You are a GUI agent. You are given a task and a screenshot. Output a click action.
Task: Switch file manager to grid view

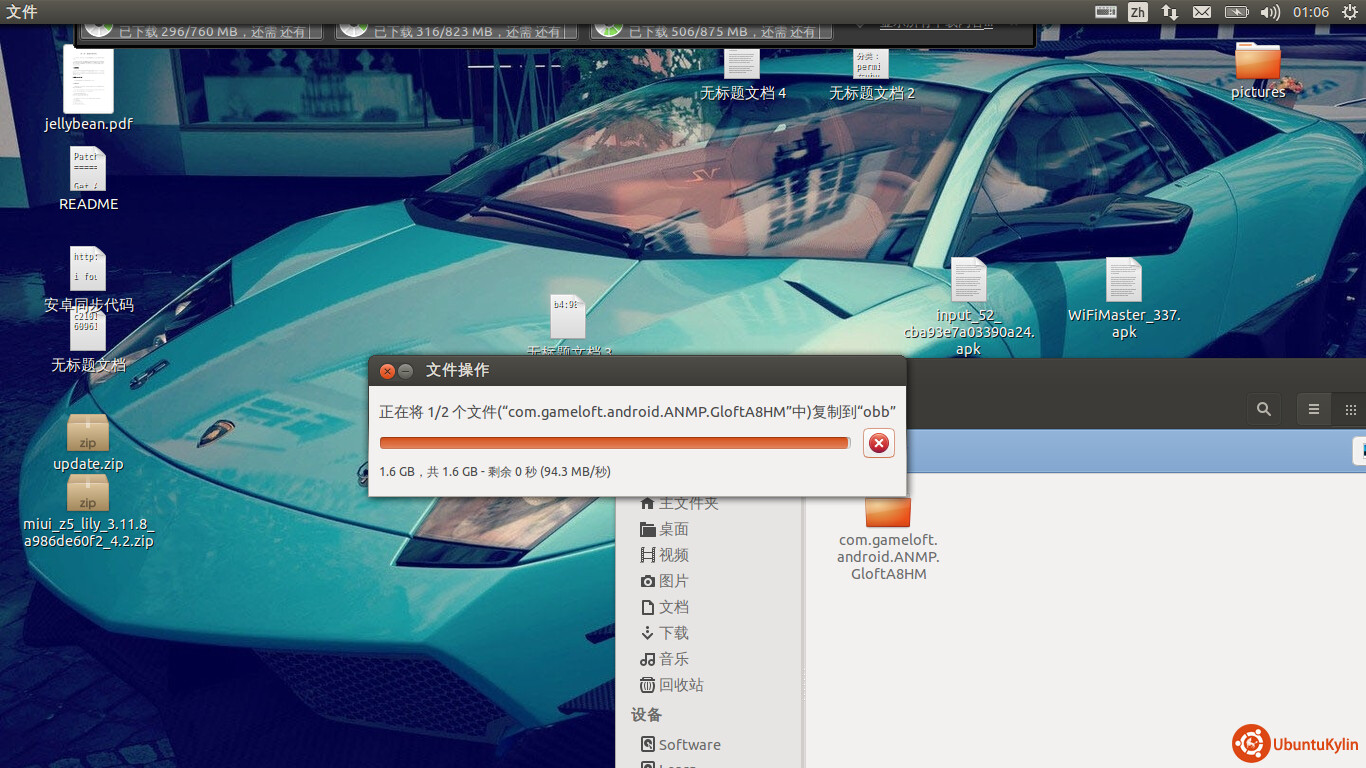point(1350,409)
